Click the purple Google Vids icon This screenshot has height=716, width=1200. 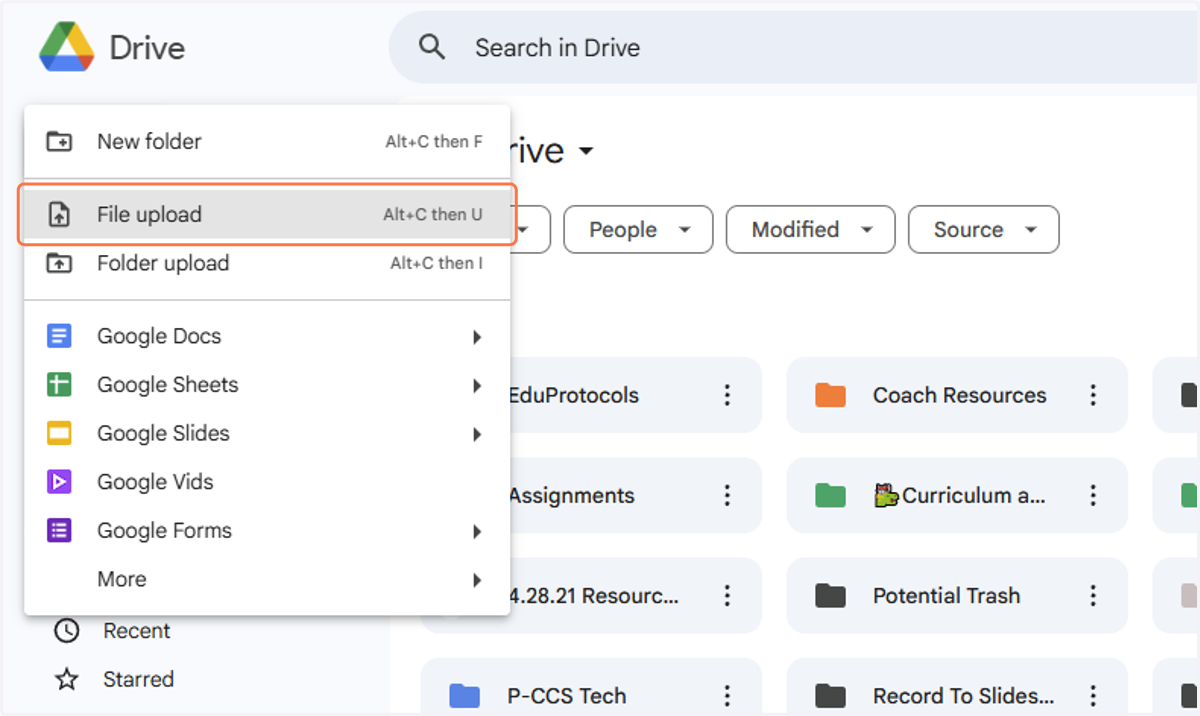pos(60,482)
